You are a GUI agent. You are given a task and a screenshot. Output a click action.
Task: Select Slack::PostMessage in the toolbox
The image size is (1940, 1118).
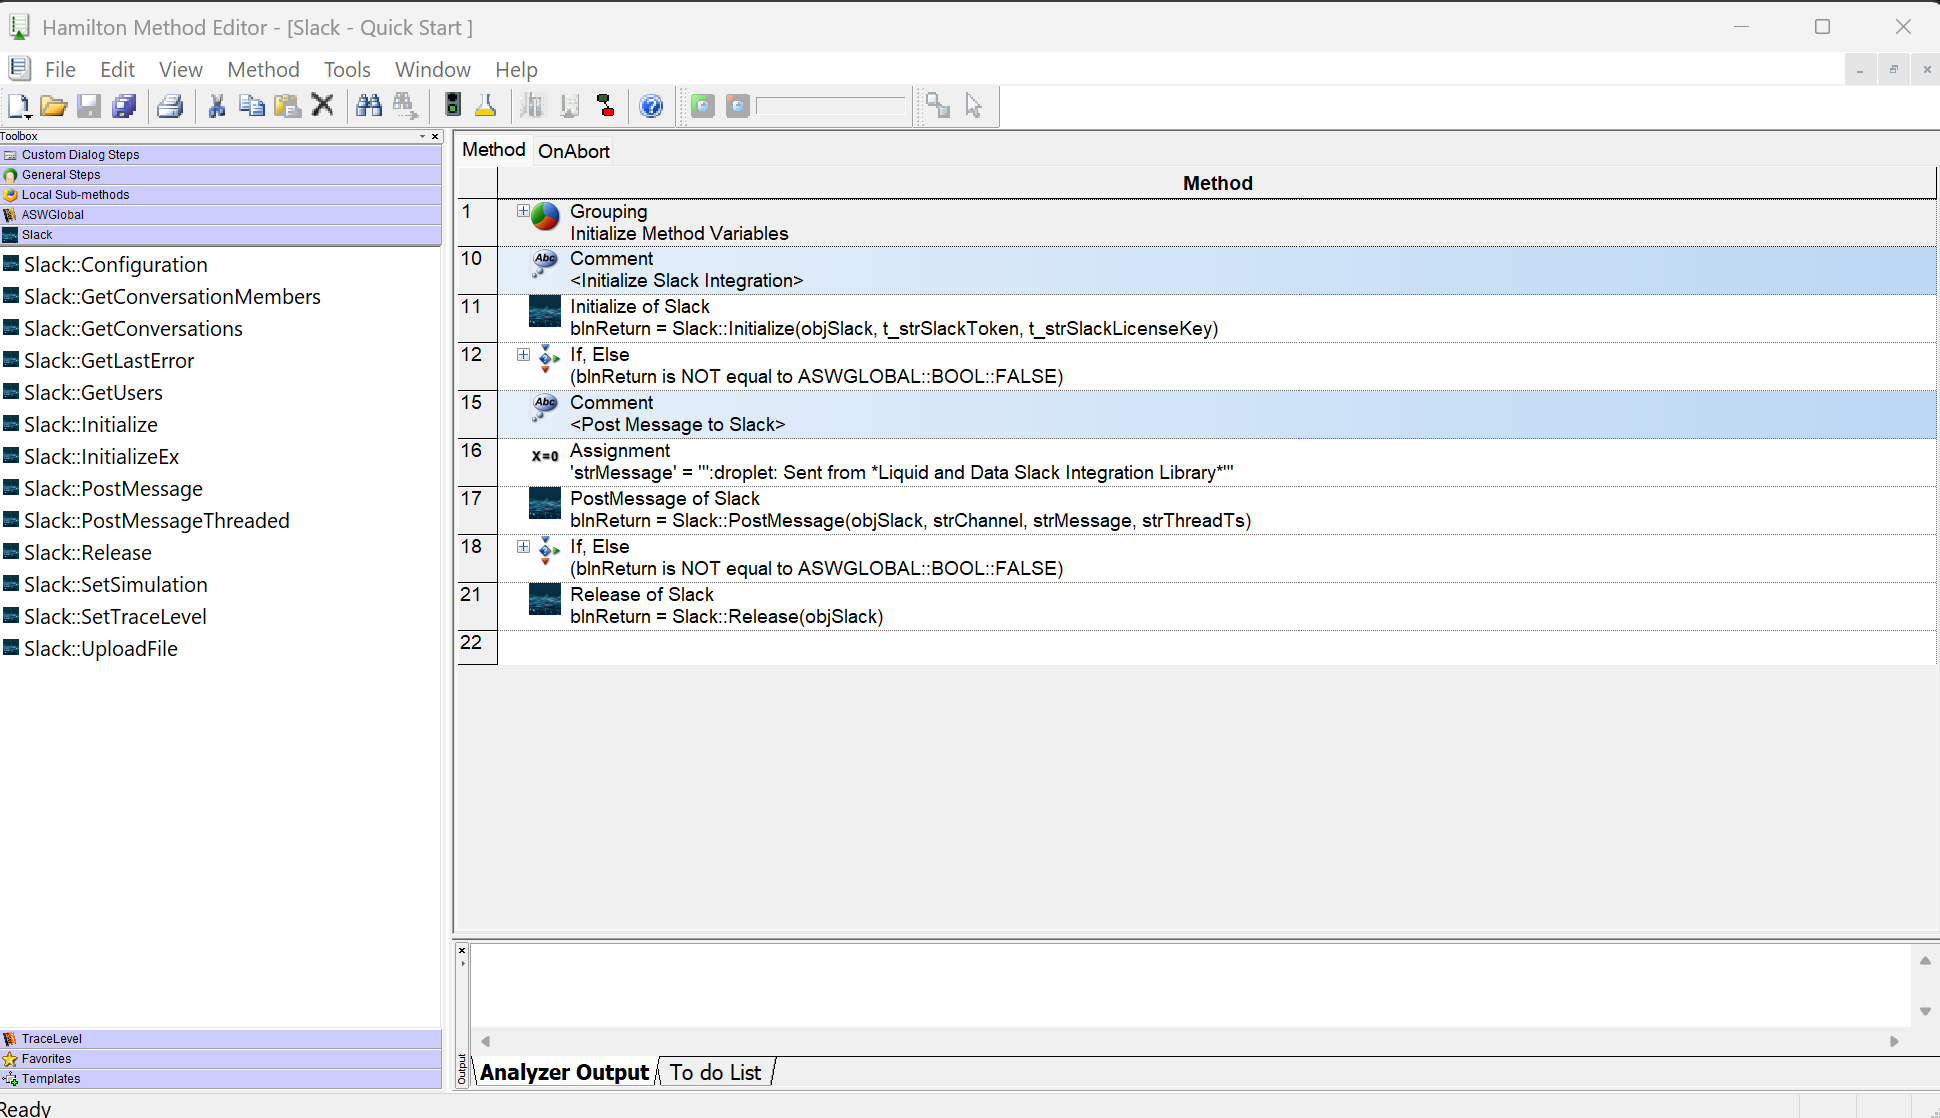[113, 489]
